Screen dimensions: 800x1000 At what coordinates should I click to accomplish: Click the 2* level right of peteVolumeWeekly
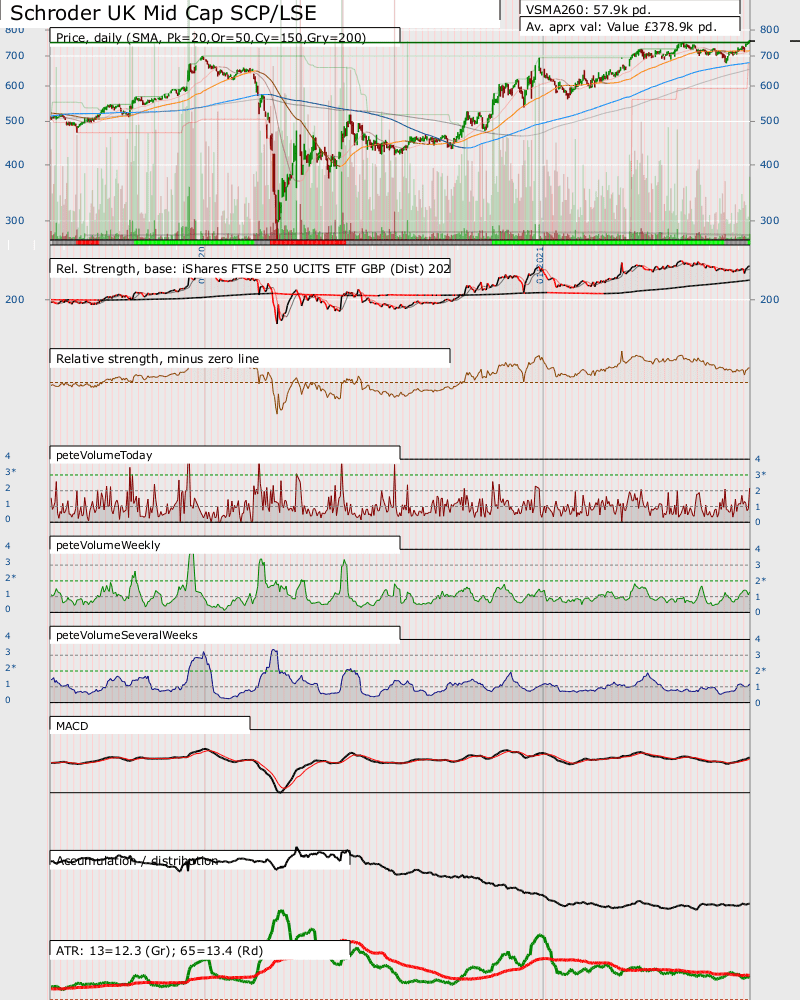[x=760, y=580]
